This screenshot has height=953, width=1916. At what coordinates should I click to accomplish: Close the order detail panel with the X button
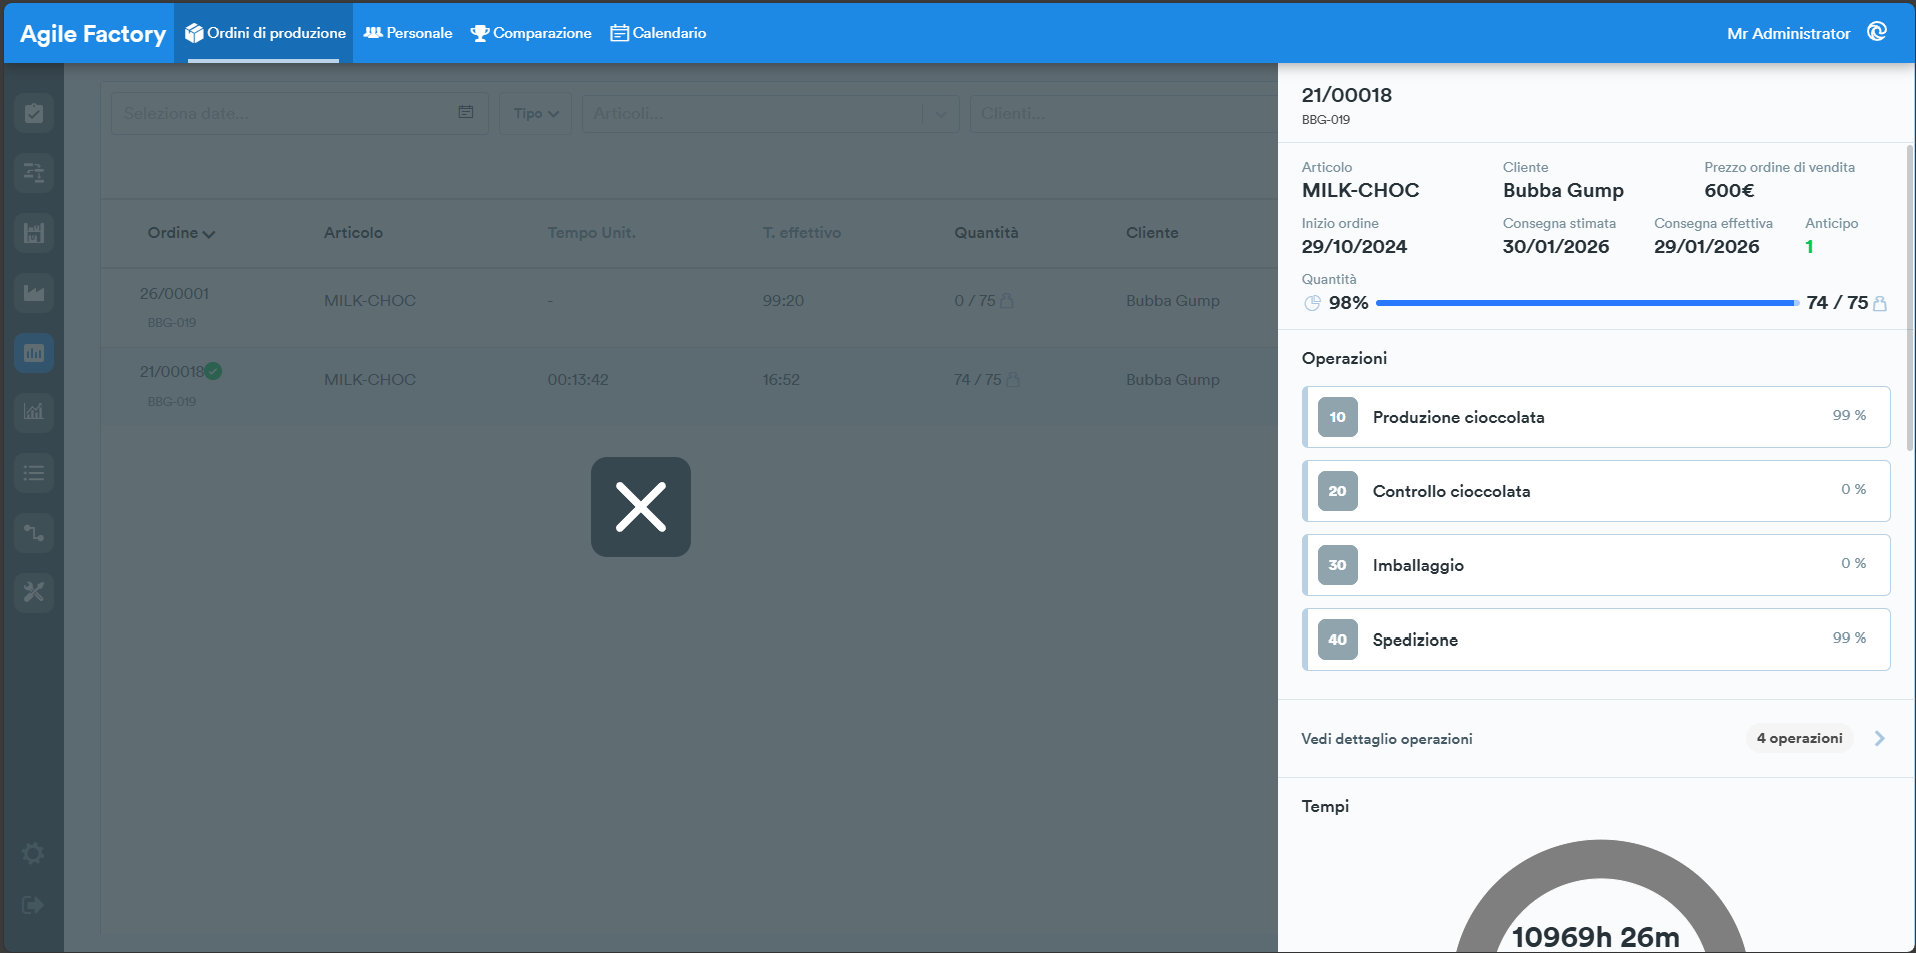pyautogui.click(x=640, y=506)
